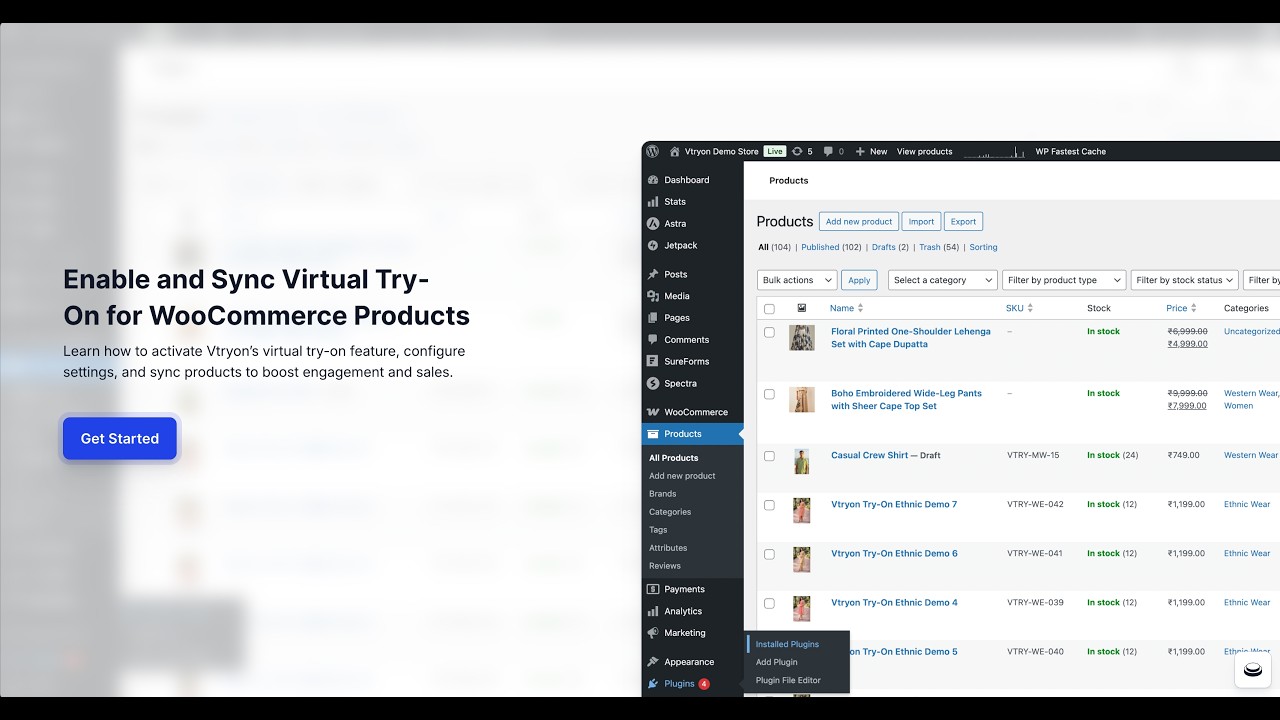Click the Get Started button

[120, 438]
